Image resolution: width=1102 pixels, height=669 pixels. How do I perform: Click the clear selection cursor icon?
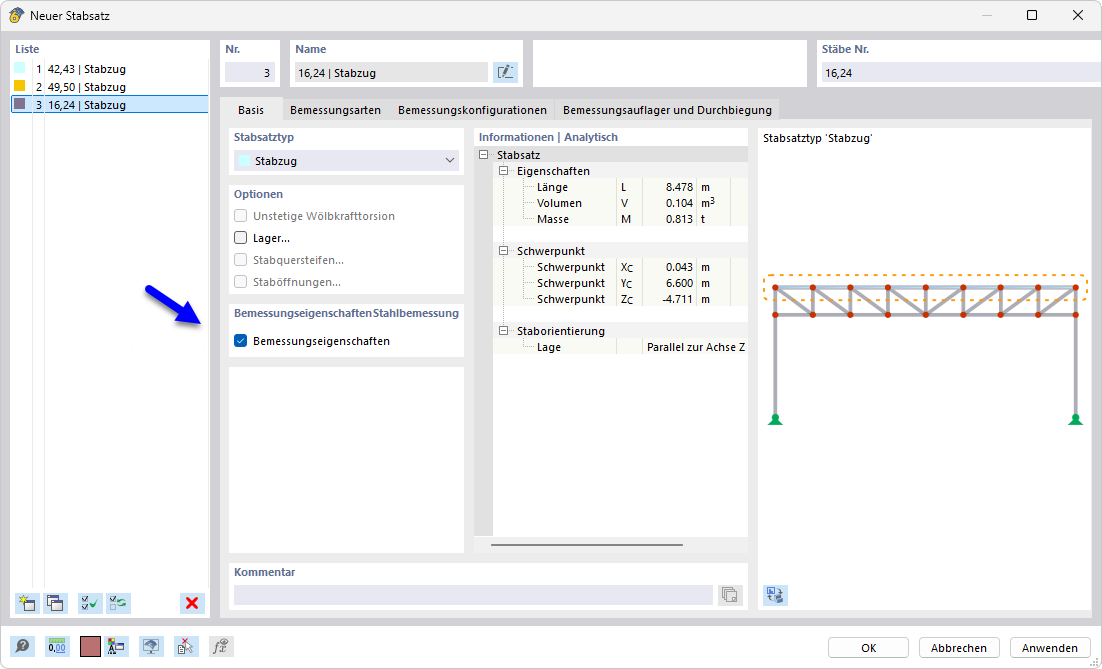coord(186,647)
